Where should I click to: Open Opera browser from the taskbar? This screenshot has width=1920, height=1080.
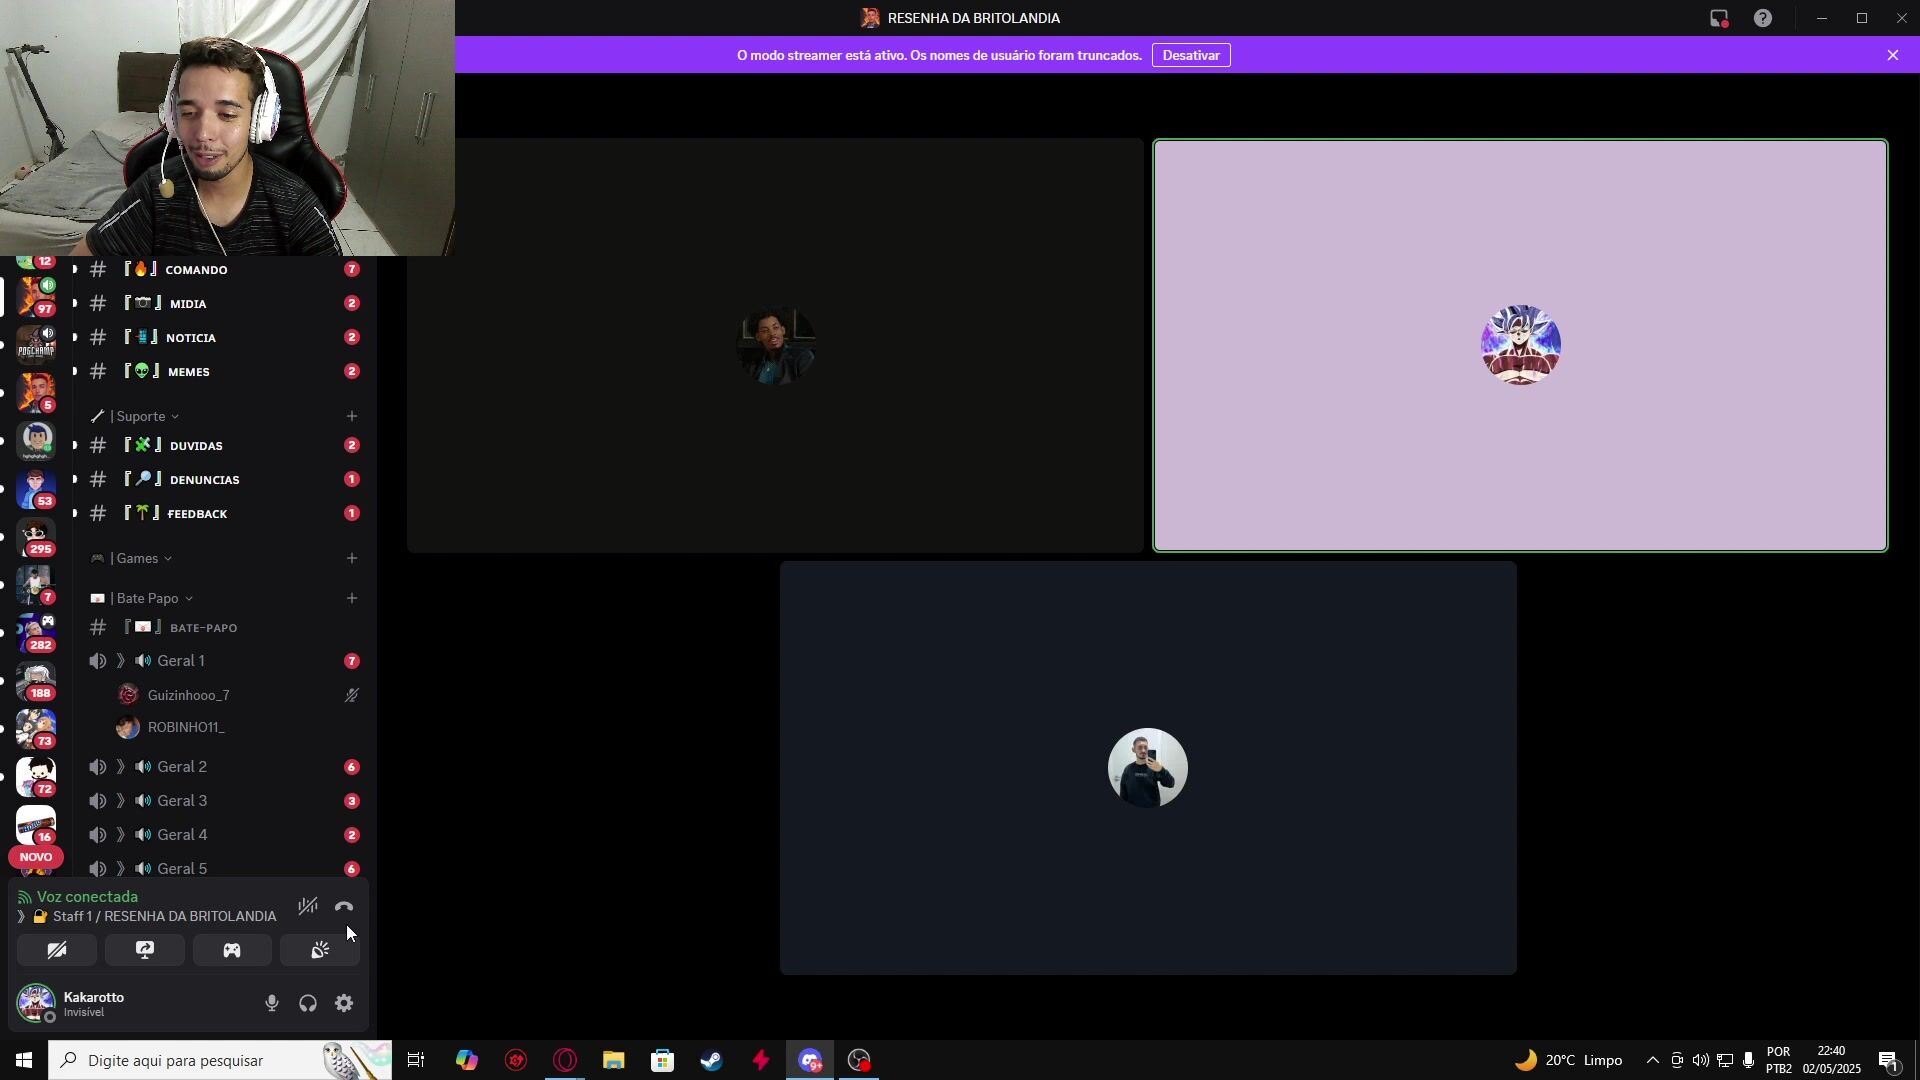(x=565, y=1060)
